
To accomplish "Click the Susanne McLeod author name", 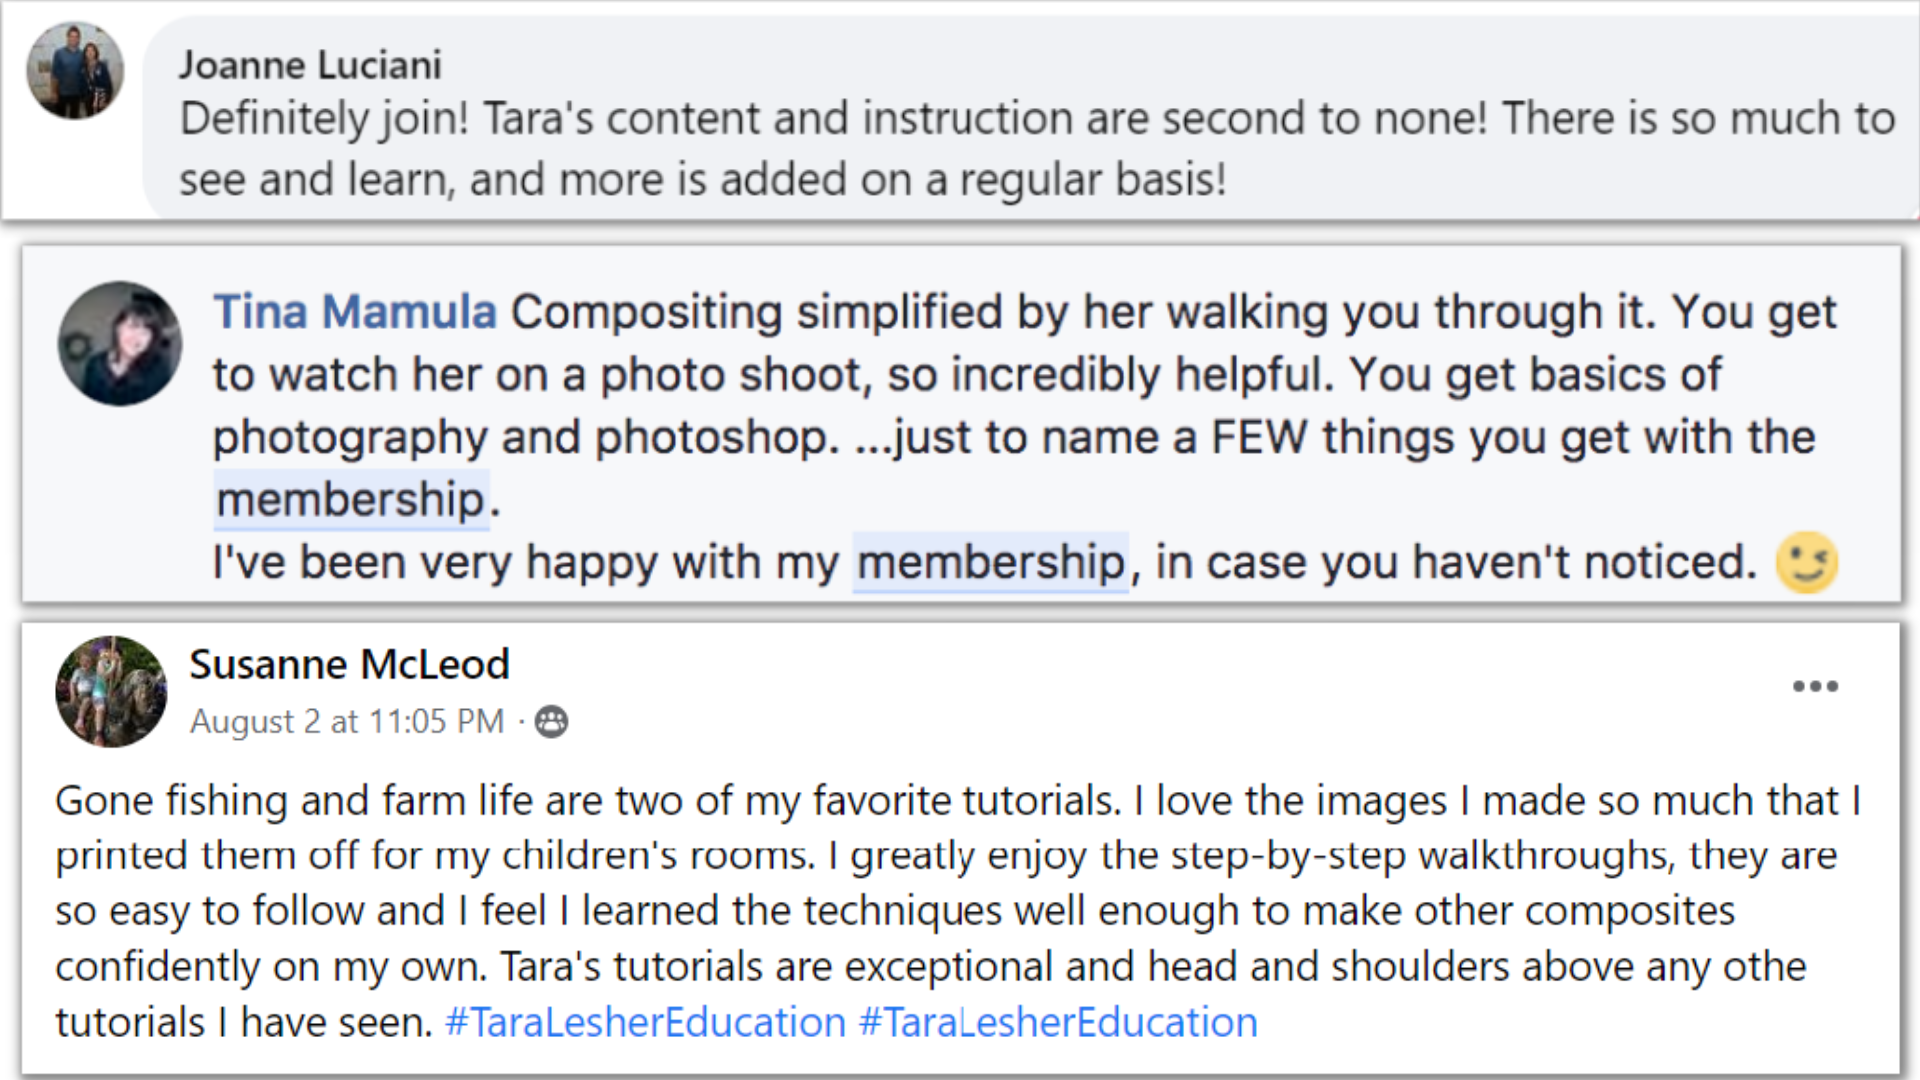I will pyautogui.click(x=349, y=664).
